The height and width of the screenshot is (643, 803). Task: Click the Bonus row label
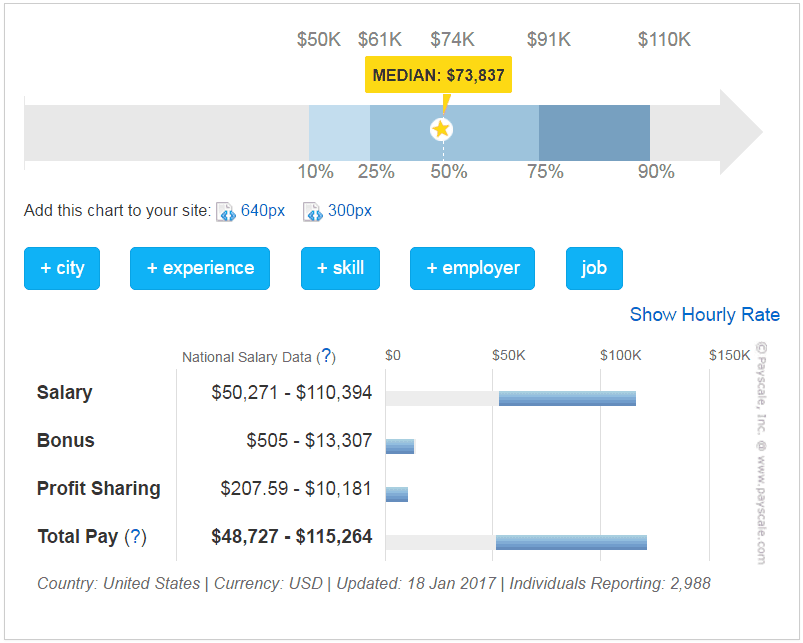point(66,440)
